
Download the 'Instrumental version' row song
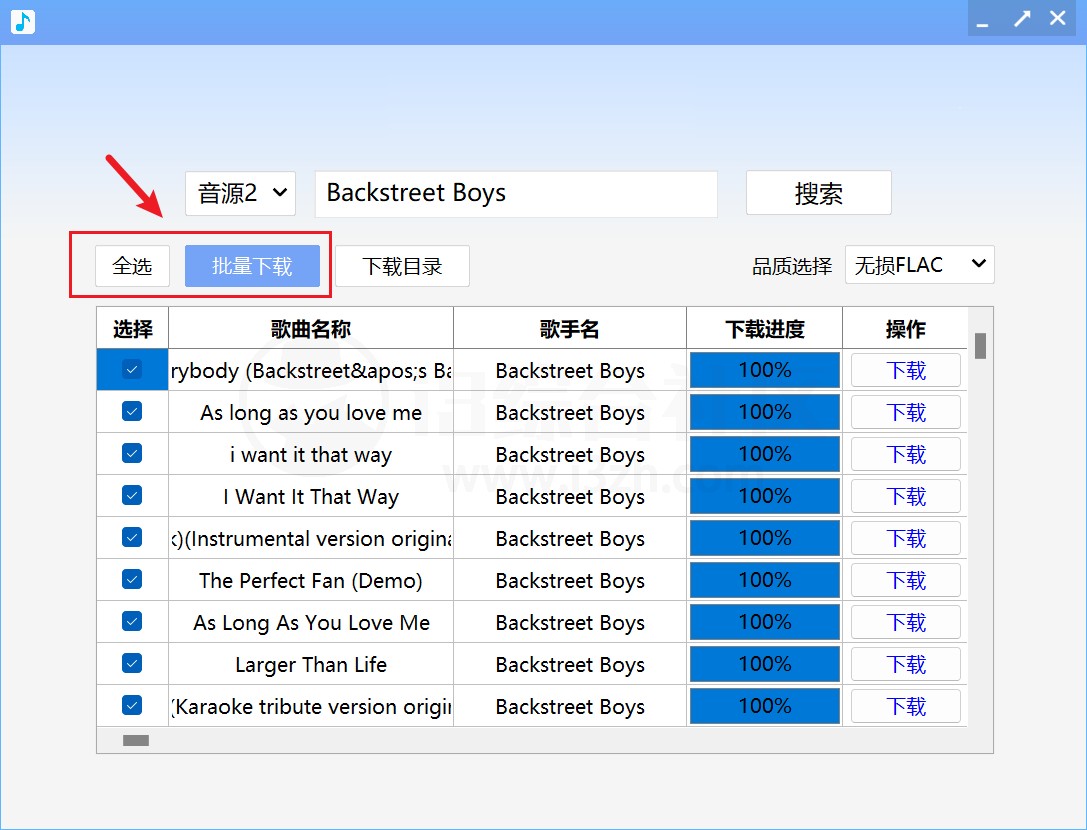905,538
